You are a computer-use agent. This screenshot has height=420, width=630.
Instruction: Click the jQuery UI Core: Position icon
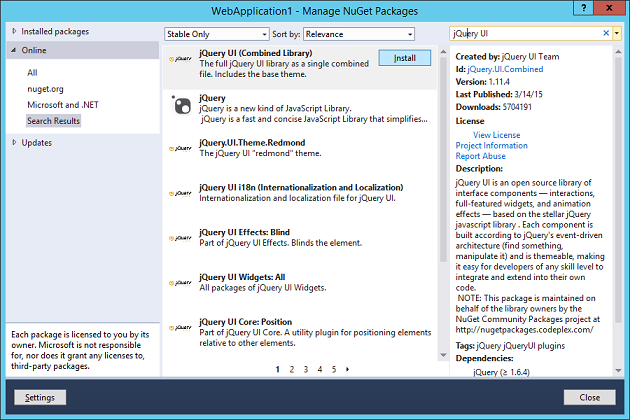coord(180,328)
